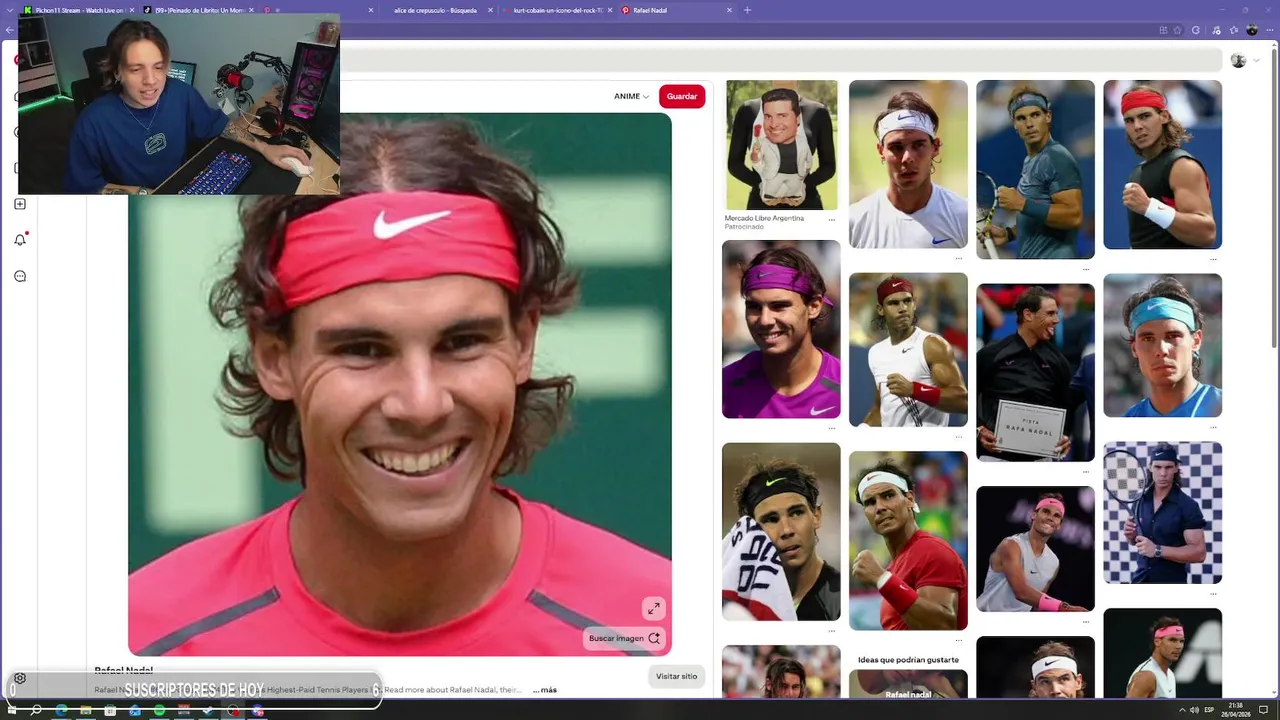The height and width of the screenshot is (720, 1280).
Task: Expand description with the más link
Action: pos(545,690)
